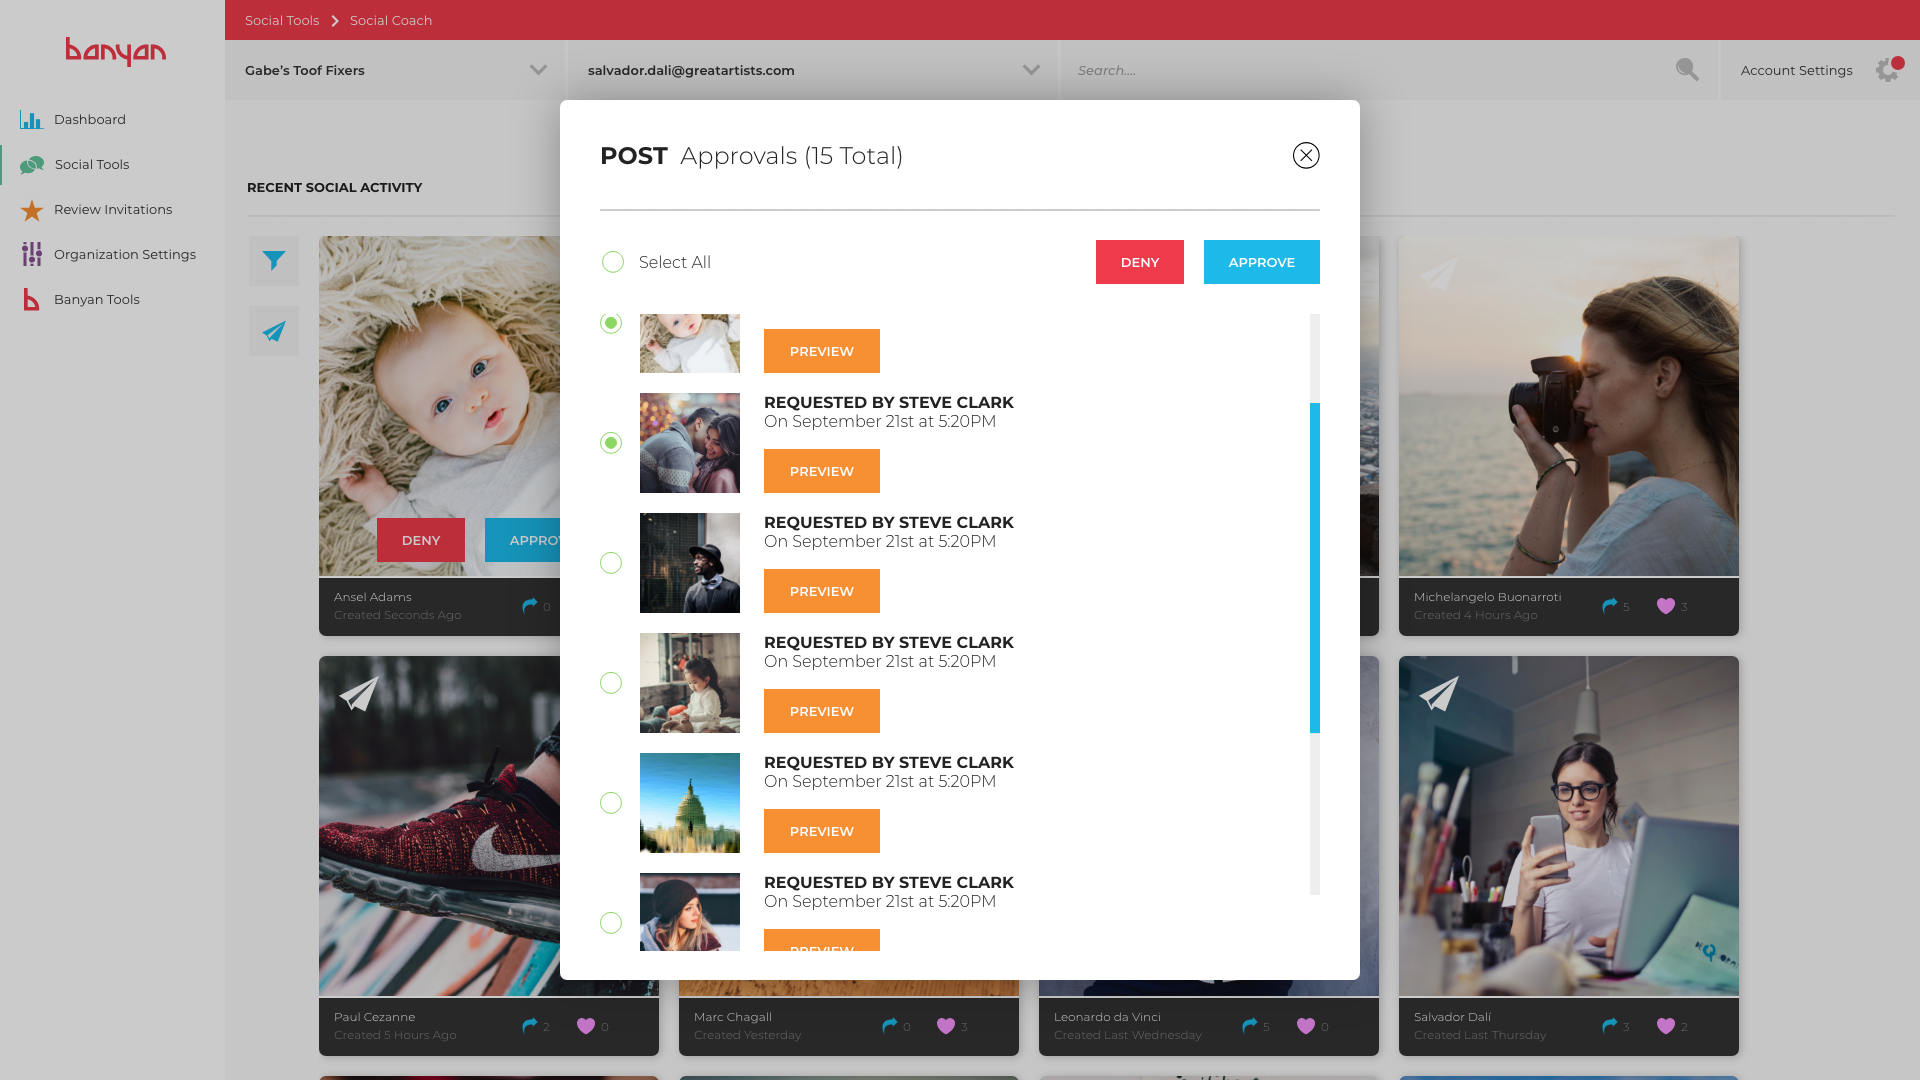Open the account settings gear icon
Image resolution: width=1920 pixels, height=1080 pixels.
(x=1887, y=70)
